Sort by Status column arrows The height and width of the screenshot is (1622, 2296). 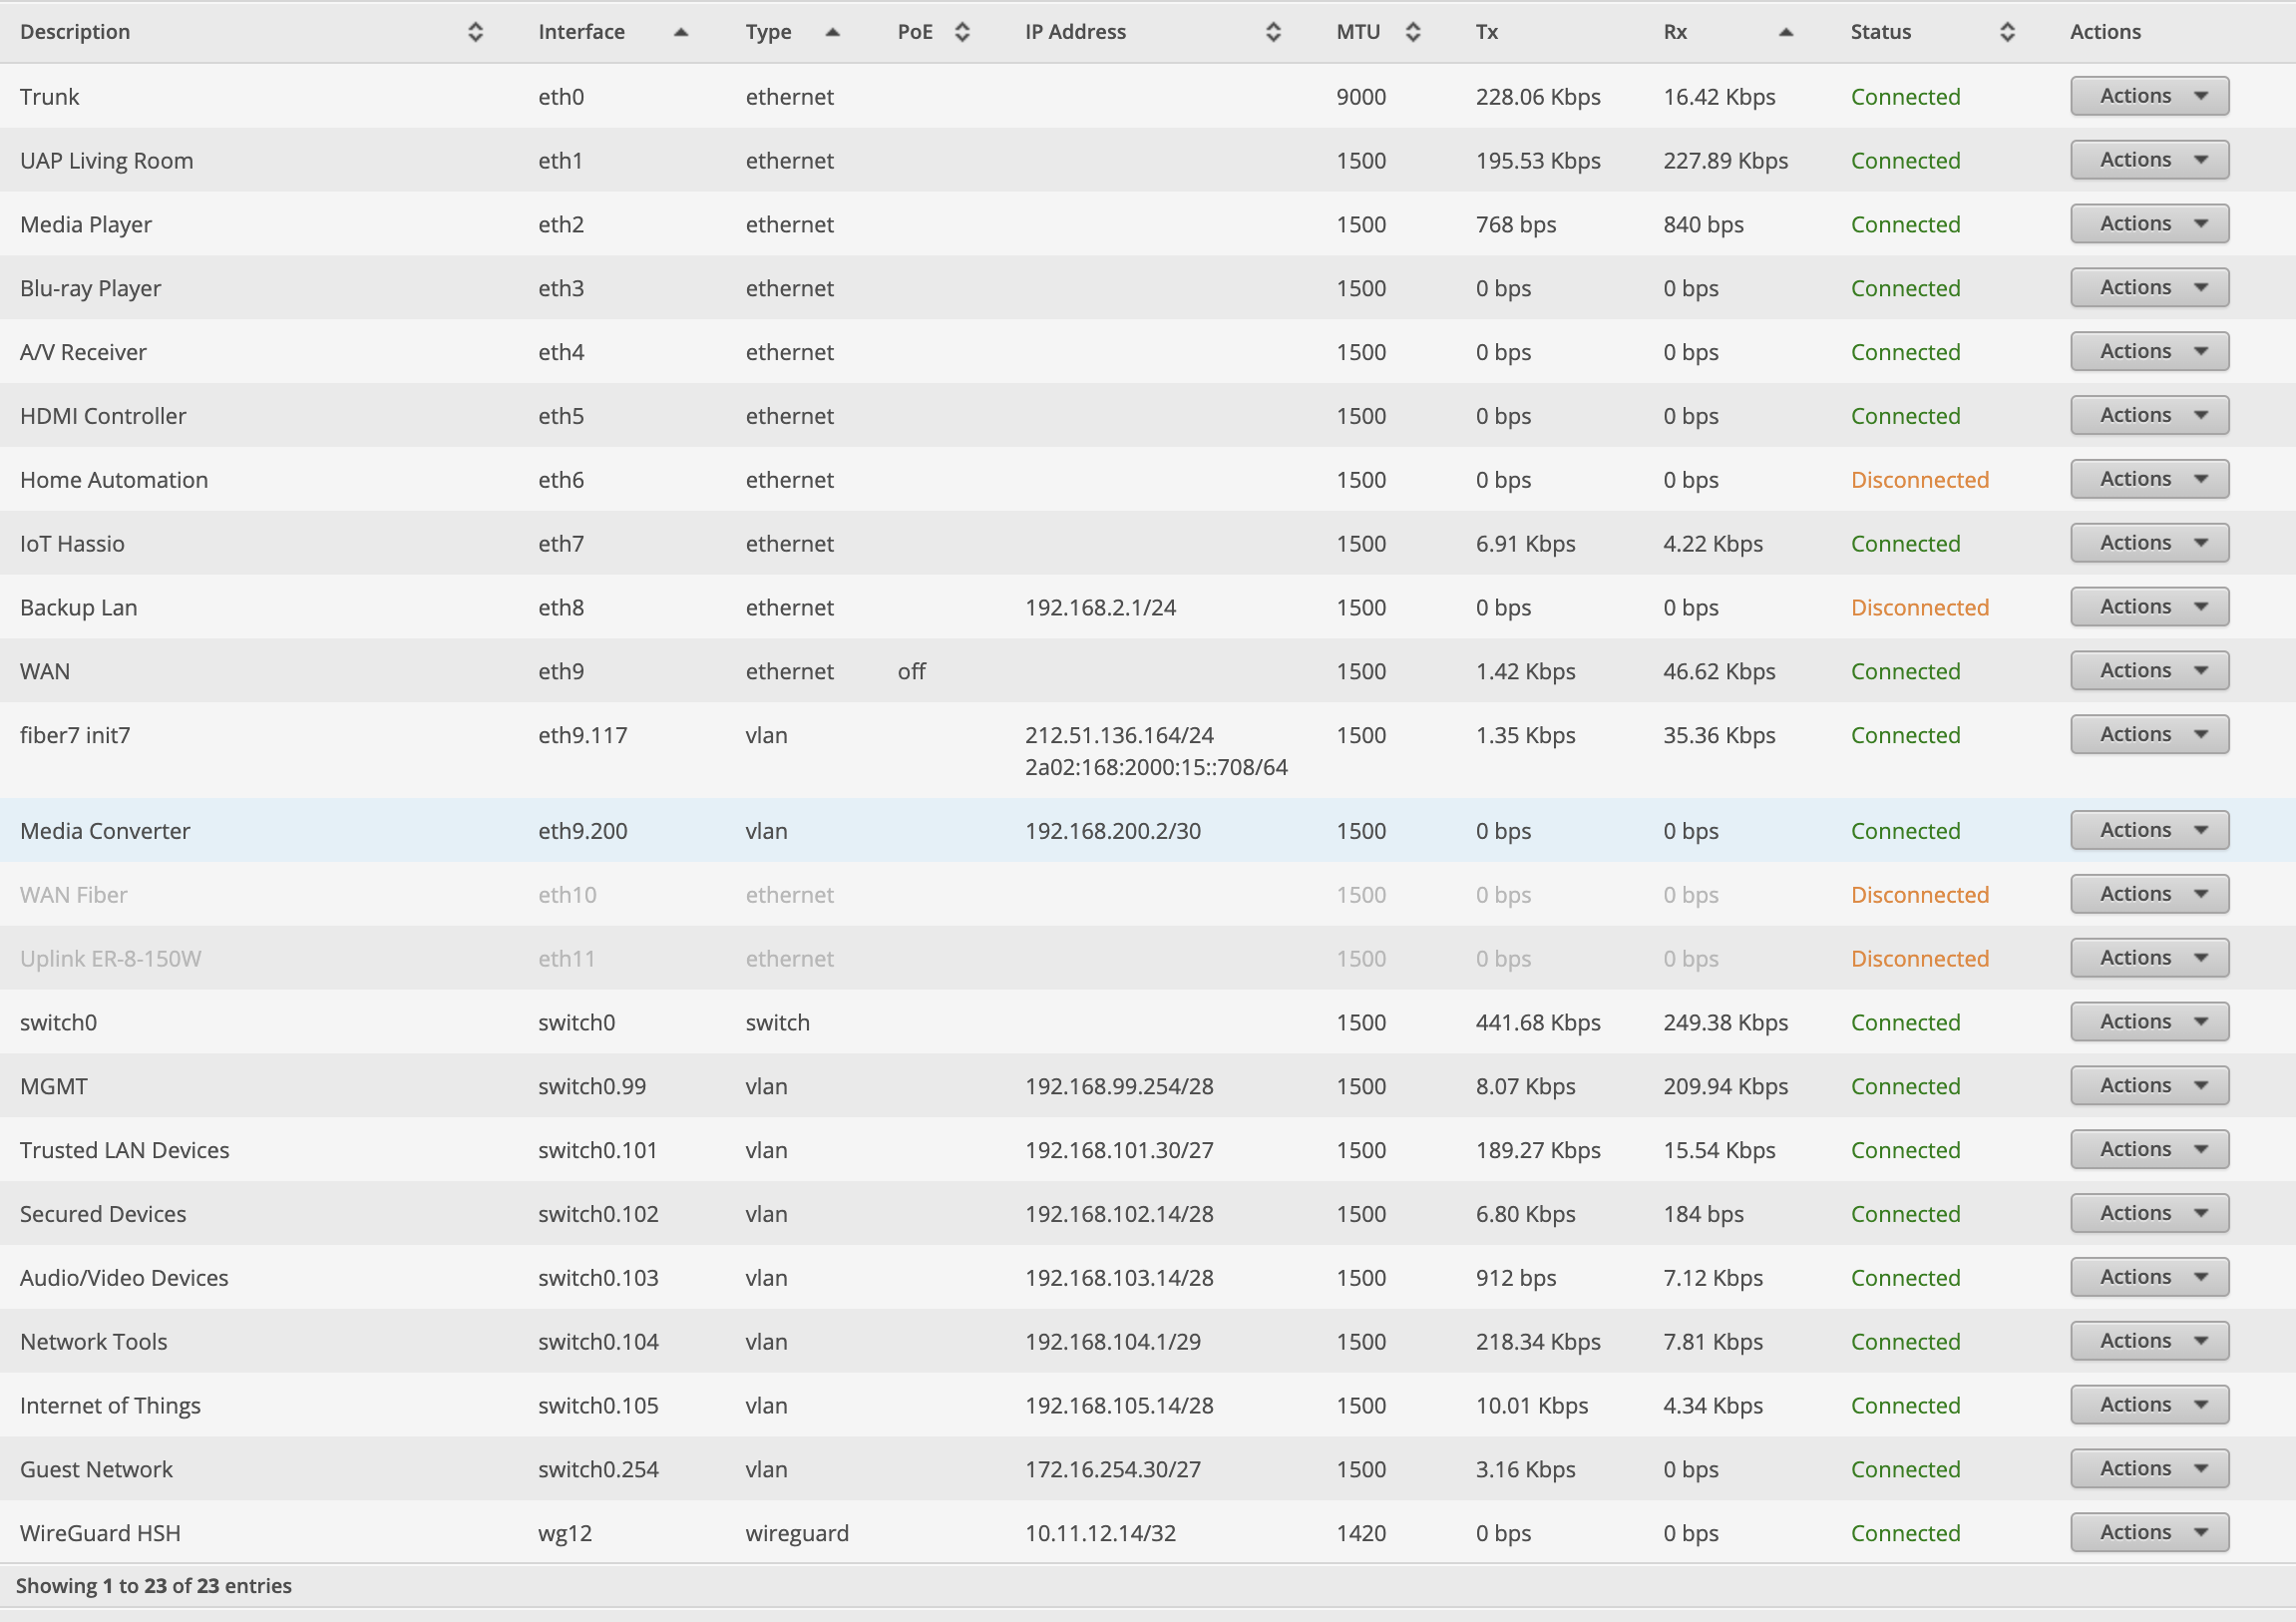click(2006, 32)
